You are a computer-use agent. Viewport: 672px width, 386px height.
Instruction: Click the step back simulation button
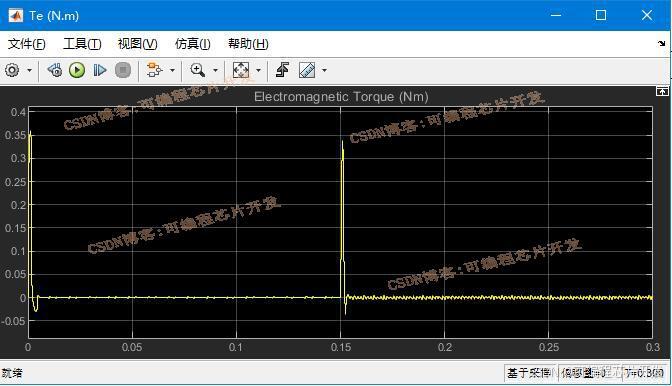[54, 70]
